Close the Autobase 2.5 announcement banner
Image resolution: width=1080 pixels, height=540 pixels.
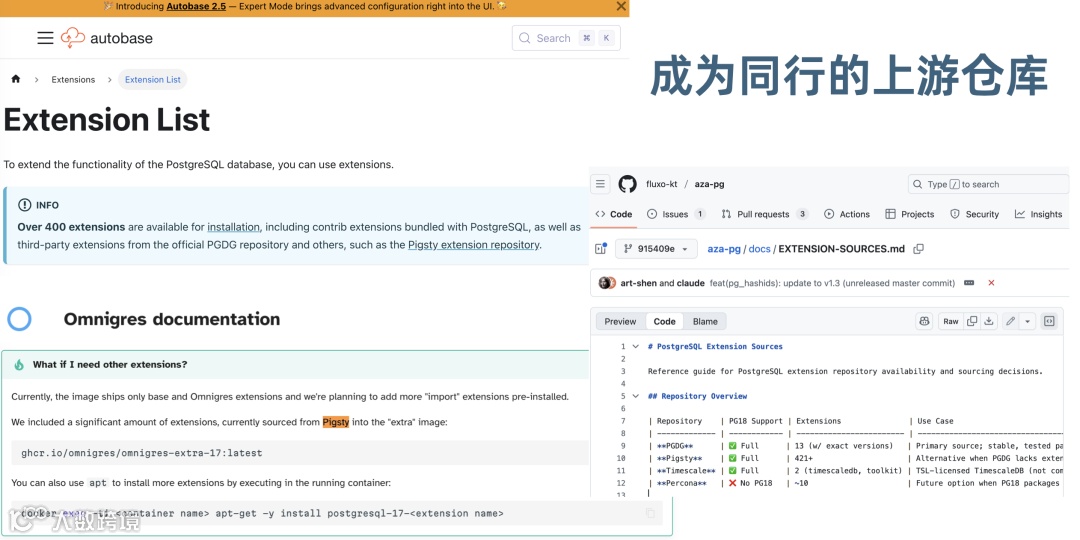621,6
